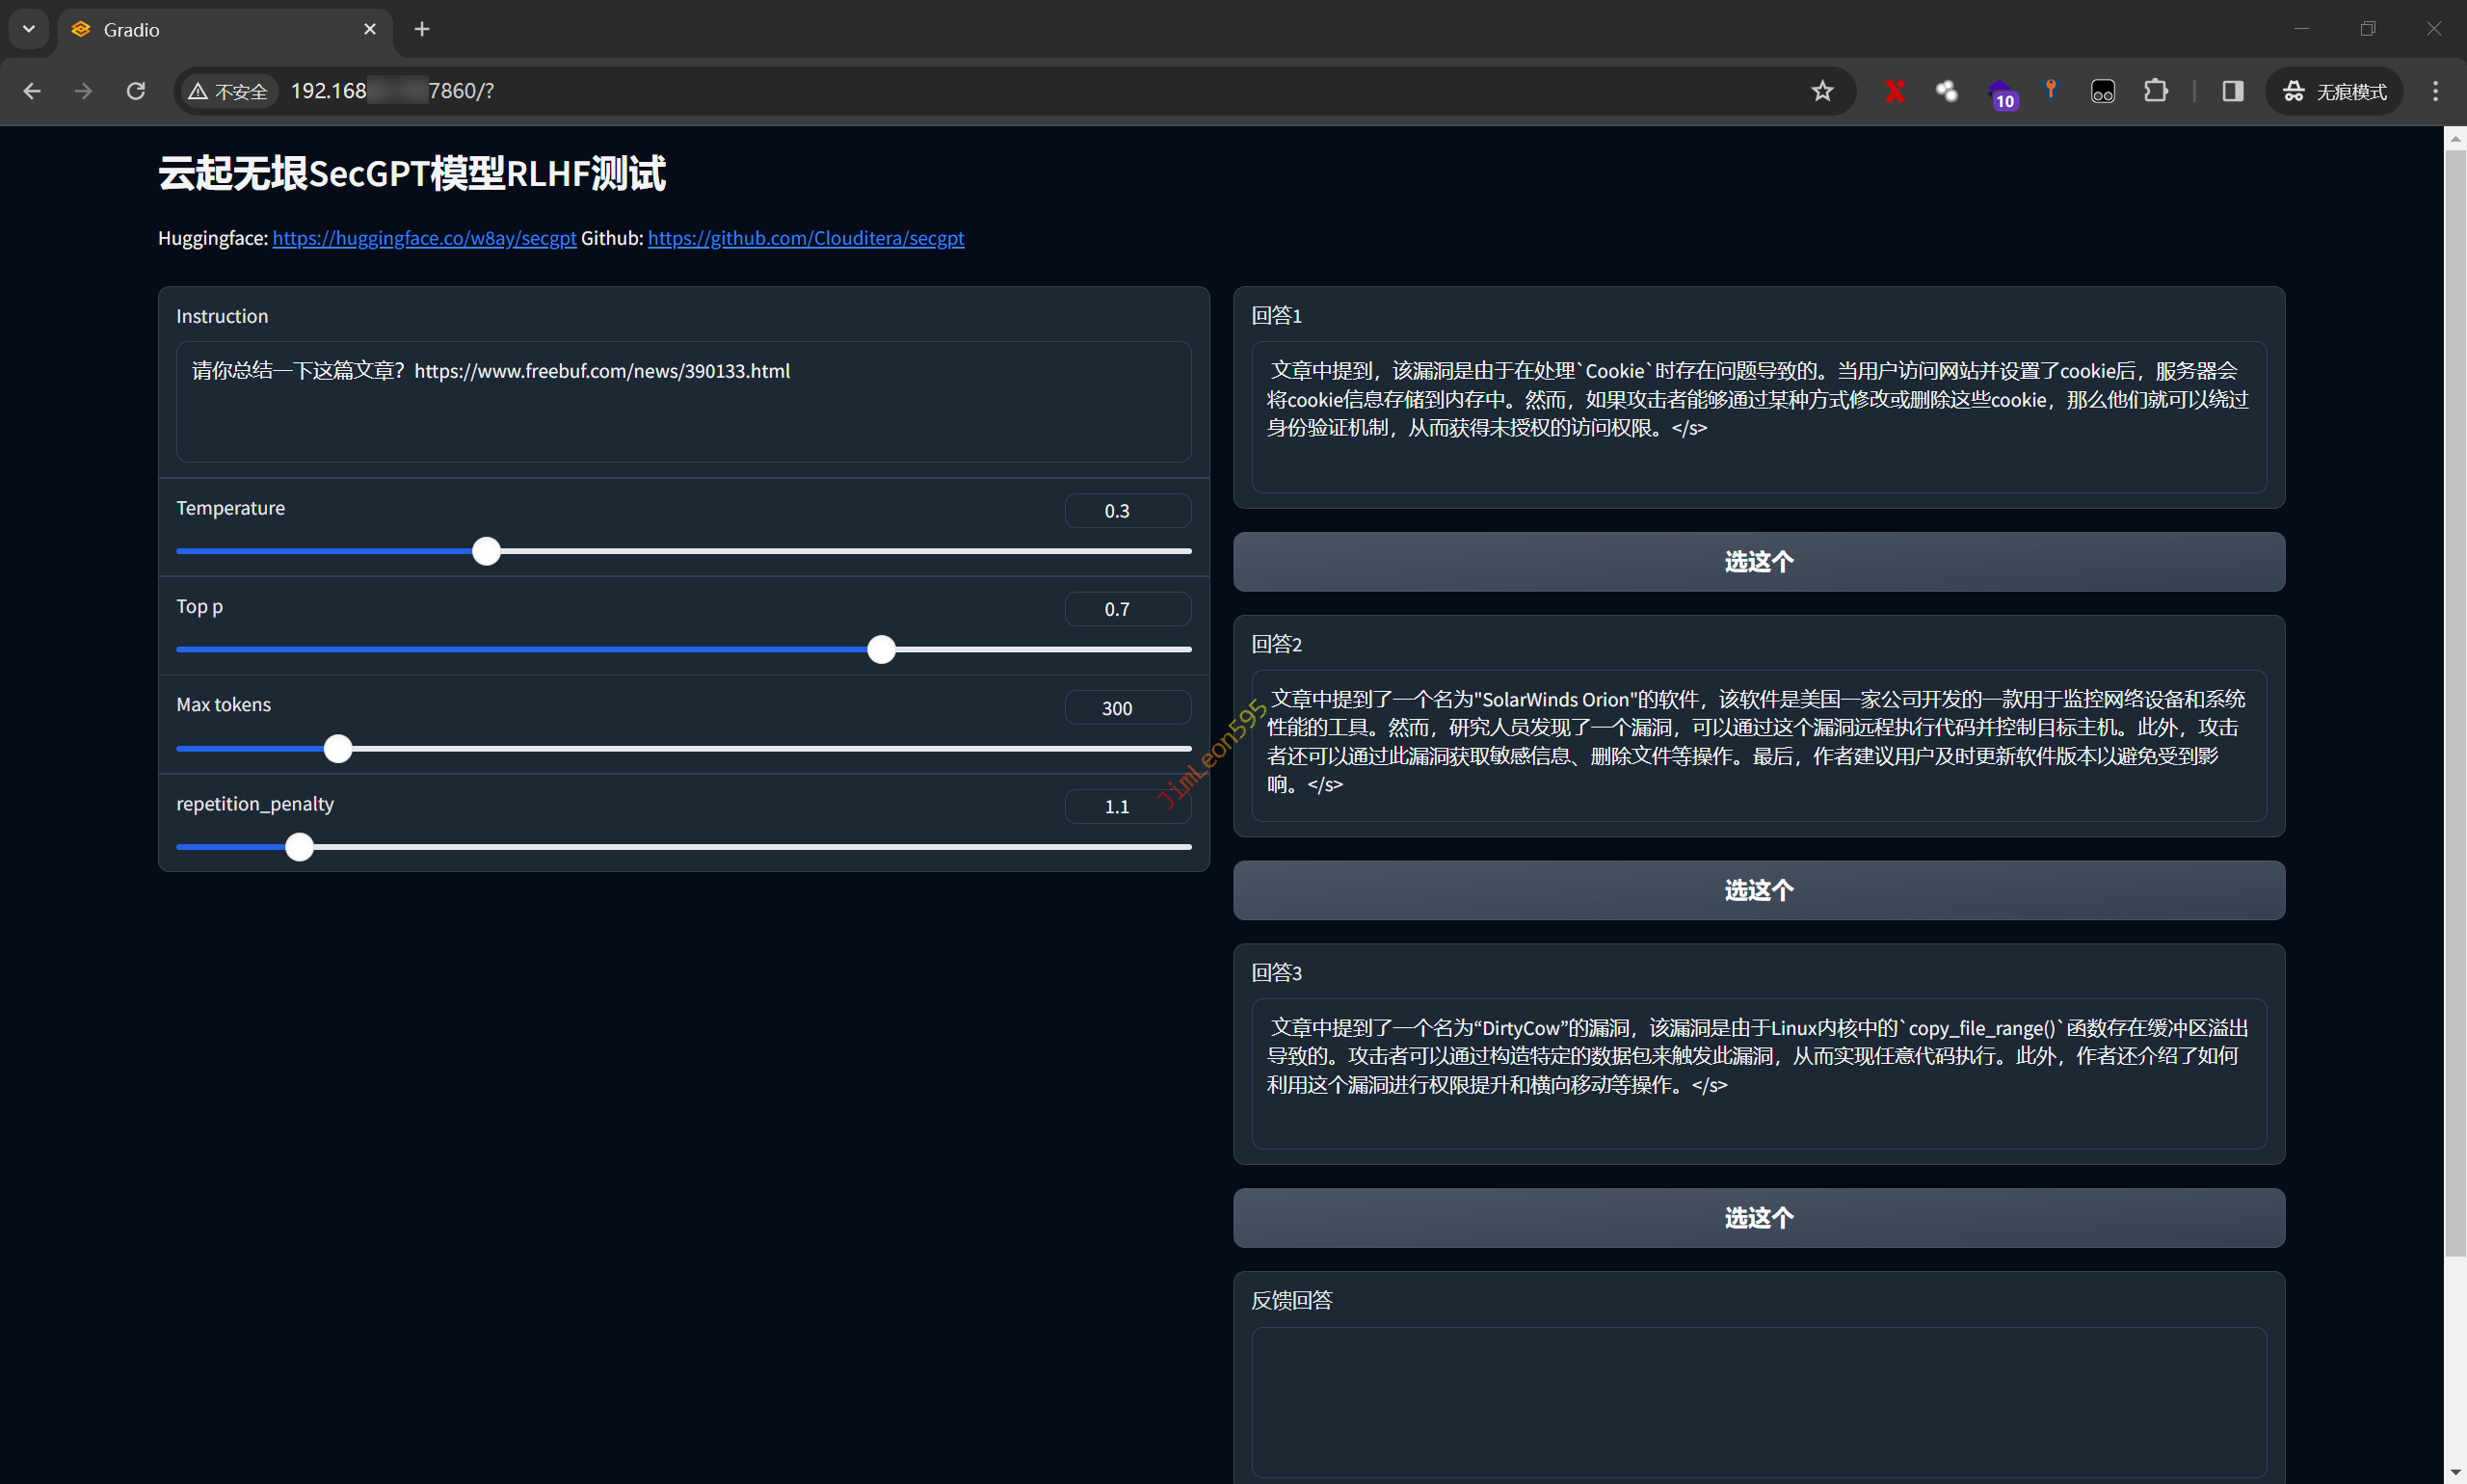Screen dimensions: 2467x1484
Task: Open the Github Clouditera secgpt link
Action: (805, 238)
